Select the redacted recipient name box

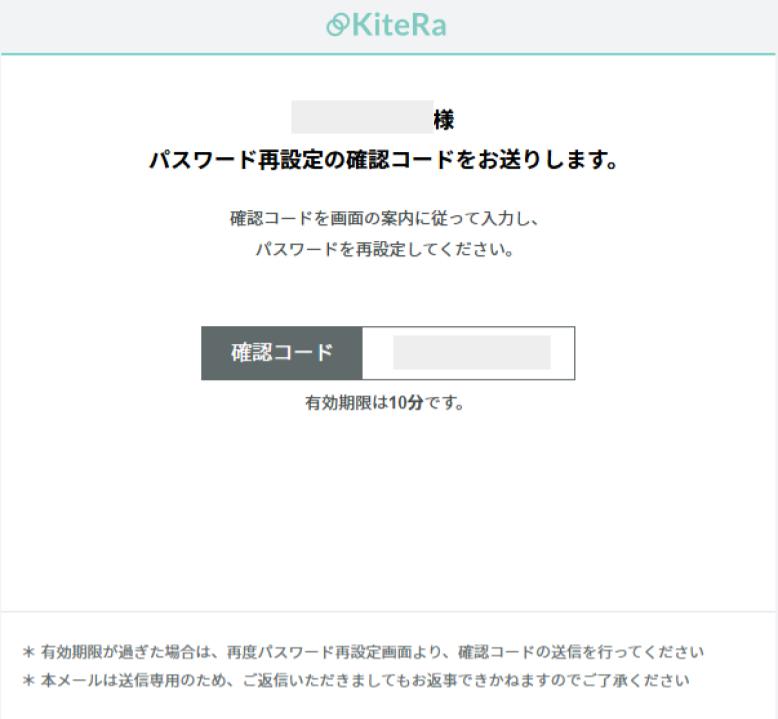pos(361,117)
